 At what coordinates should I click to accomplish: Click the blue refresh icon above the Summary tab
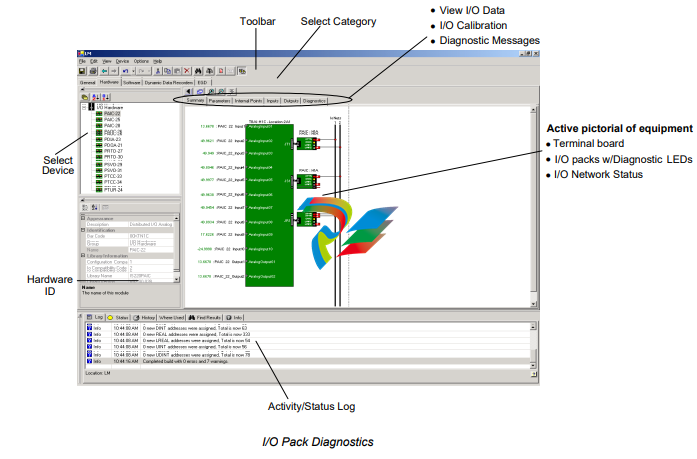pyautogui.click(x=200, y=92)
